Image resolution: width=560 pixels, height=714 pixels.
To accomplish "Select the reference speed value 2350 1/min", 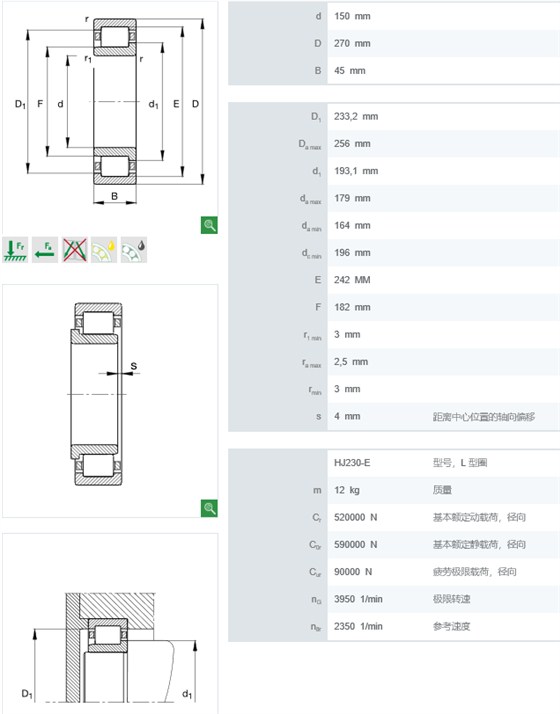I will (358, 627).
